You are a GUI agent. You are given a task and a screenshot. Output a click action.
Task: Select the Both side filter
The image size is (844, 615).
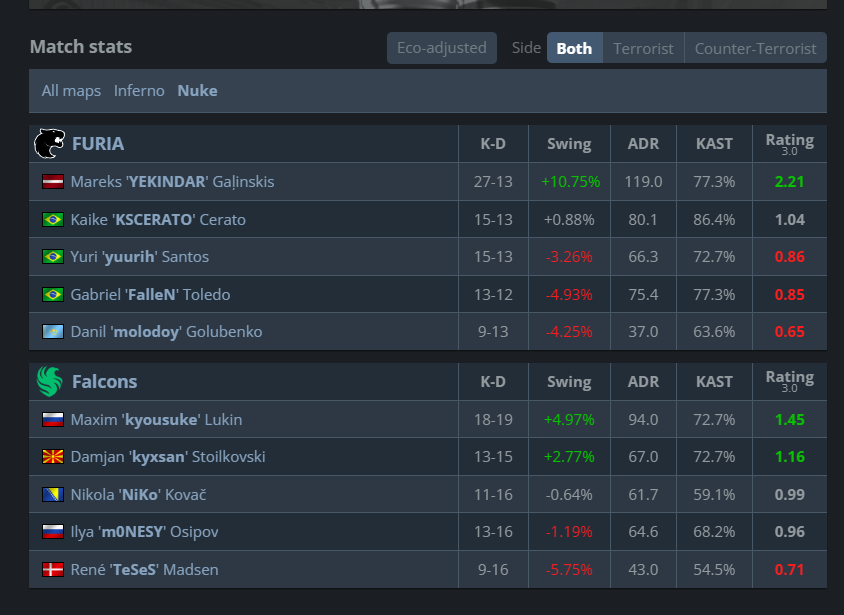pos(574,48)
